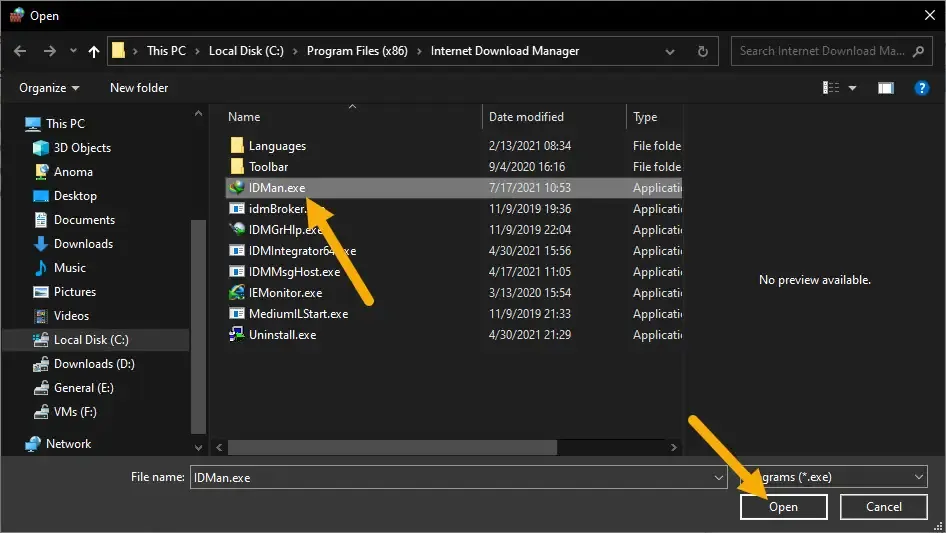Click the Up one level arrow
The image size is (946, 533).
(94, 51)
